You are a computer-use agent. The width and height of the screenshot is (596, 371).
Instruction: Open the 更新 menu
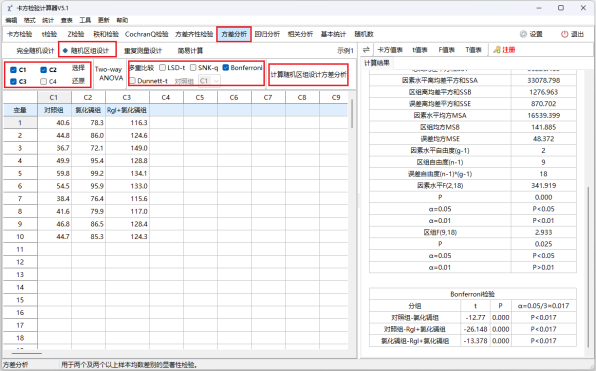103,20
